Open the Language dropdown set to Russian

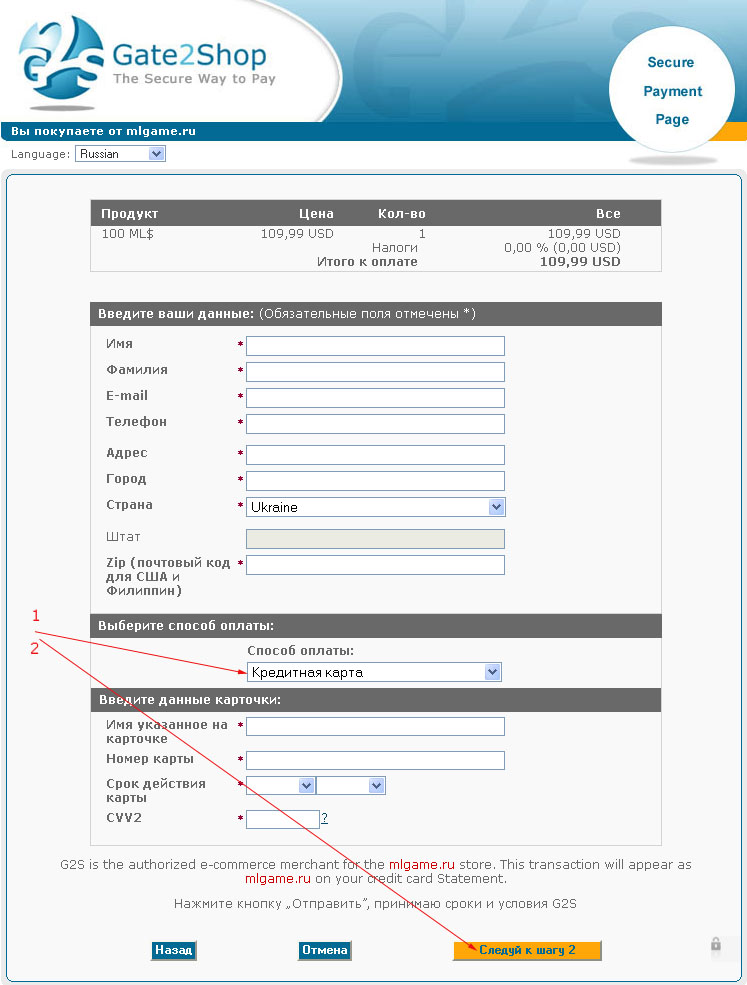tap(120, 154)
